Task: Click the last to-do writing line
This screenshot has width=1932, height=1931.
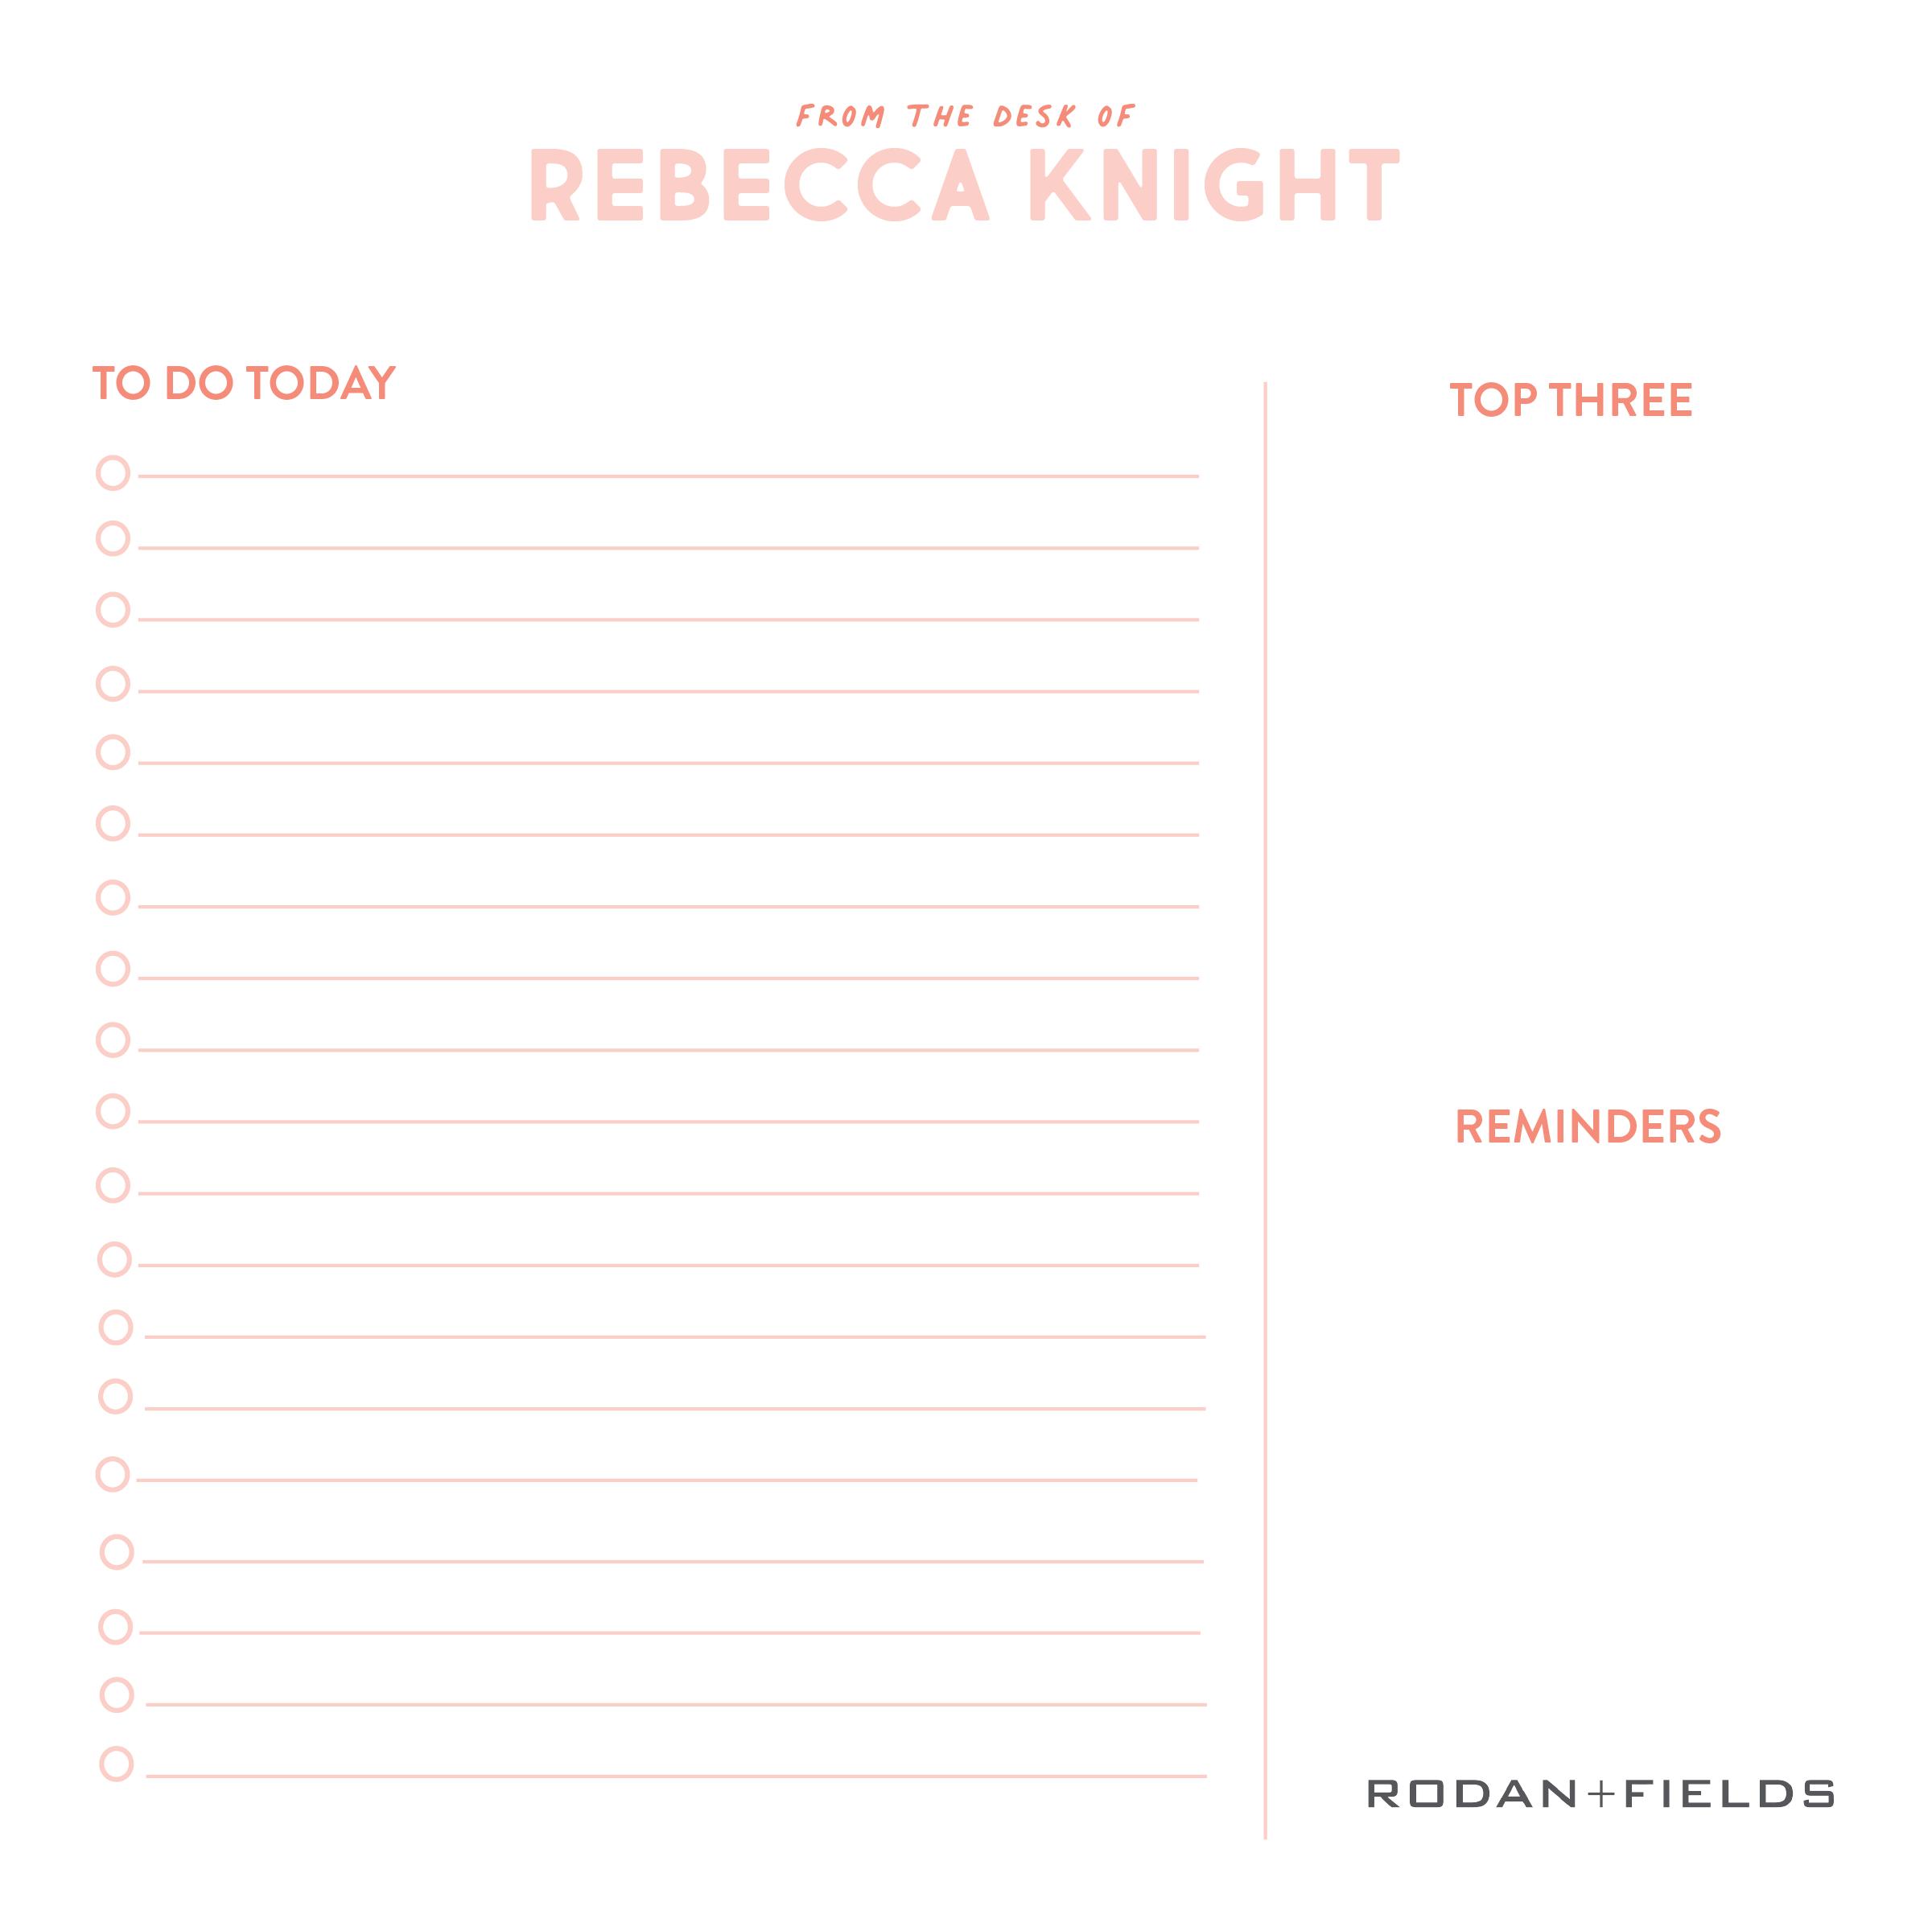Action: coord(676,1776)
